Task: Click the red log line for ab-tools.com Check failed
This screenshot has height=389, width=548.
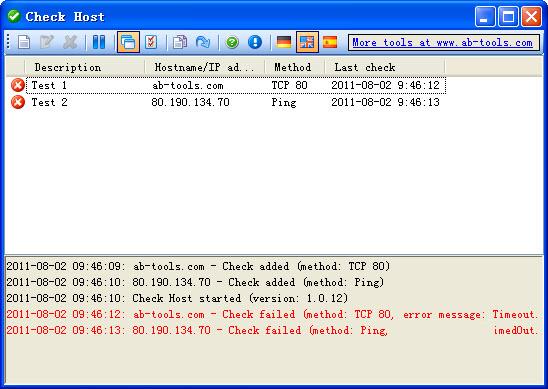Action: [272, 314]
